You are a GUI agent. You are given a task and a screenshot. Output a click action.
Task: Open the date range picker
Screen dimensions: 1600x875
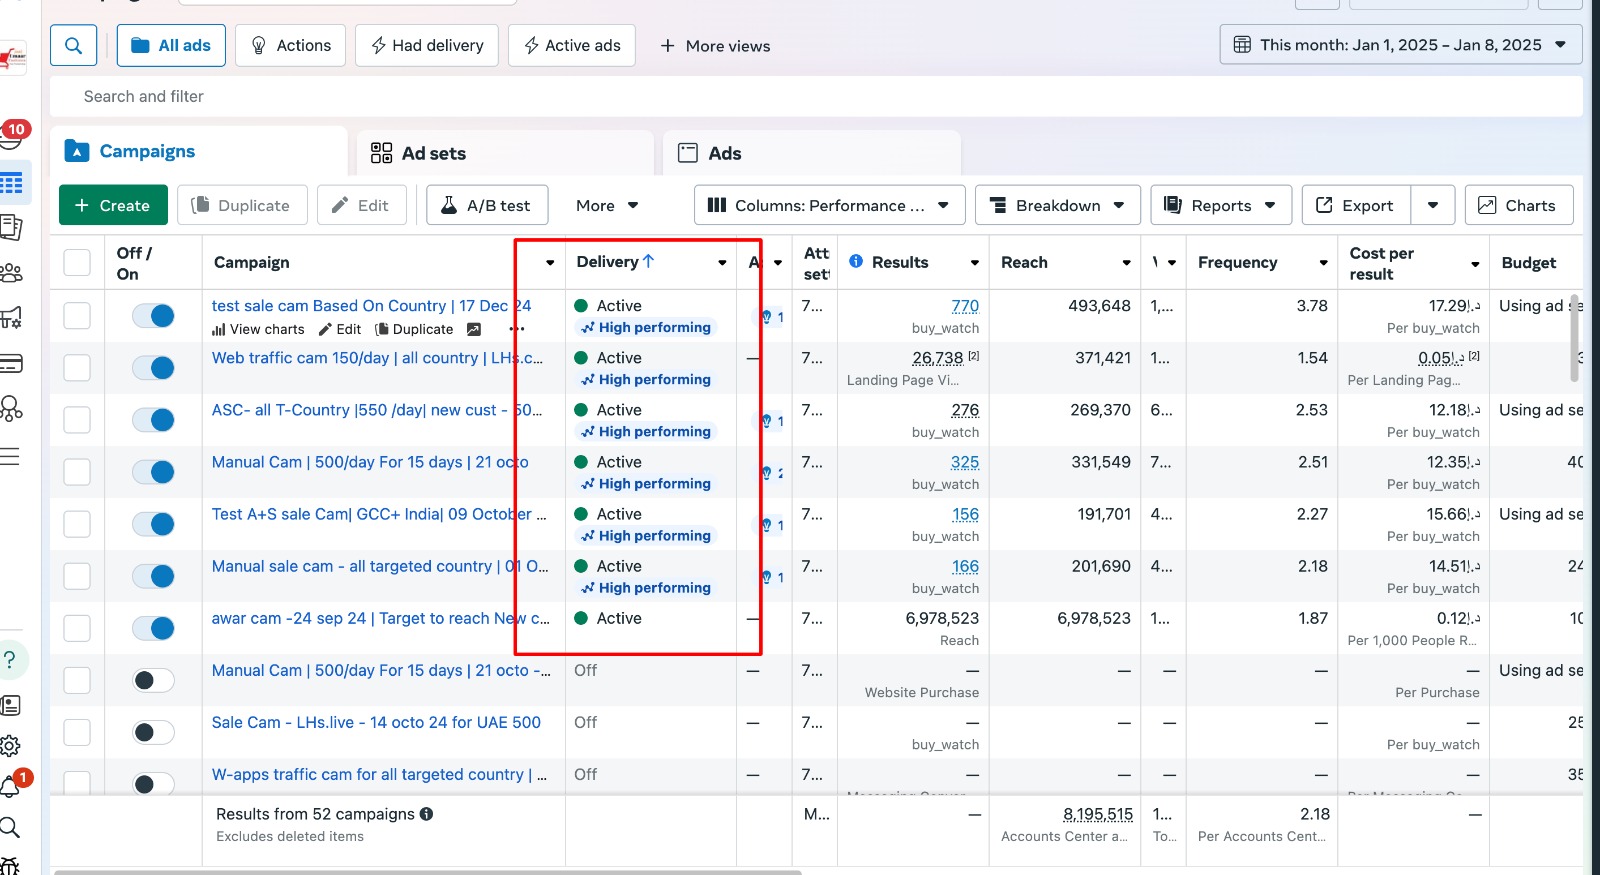[x=1400, y=45]
